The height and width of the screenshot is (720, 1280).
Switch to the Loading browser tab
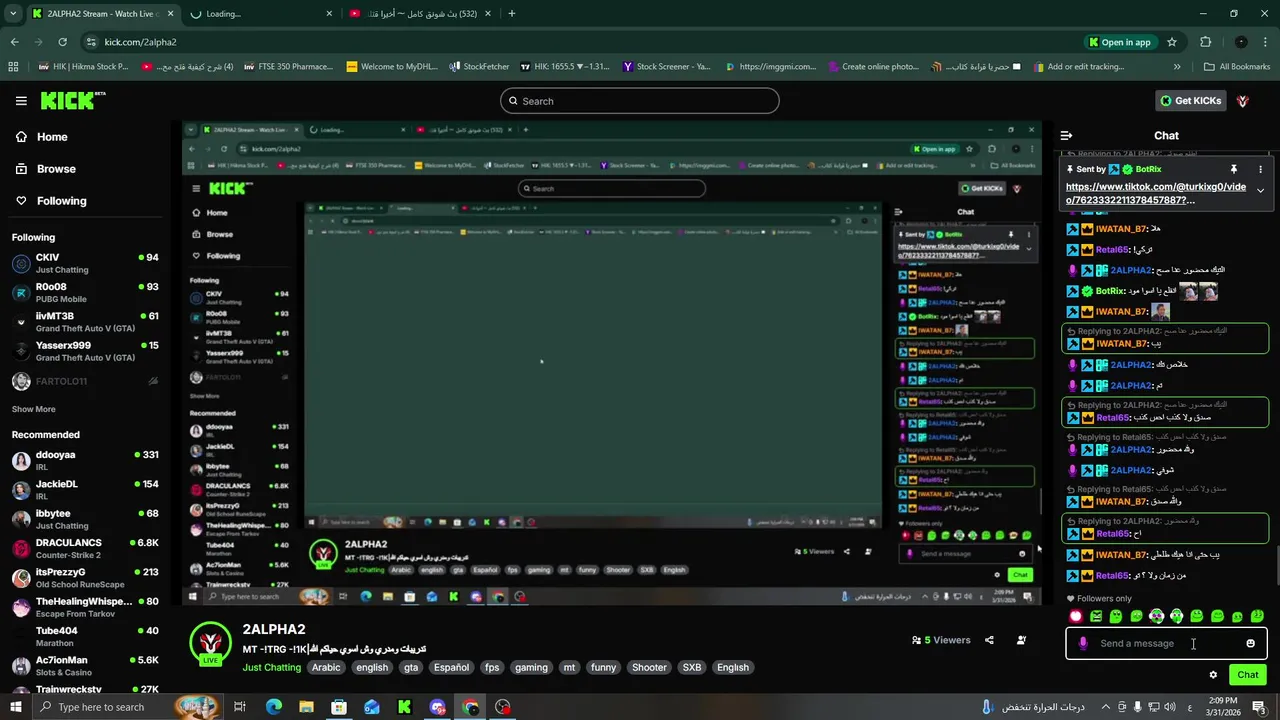[x=262, y=14]
